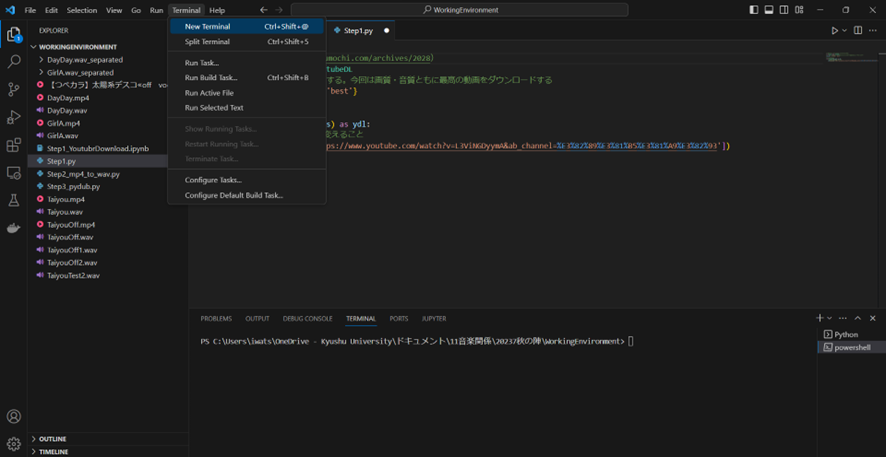This screenshot has width=886, height=457.
Task: Choose Configure Default Build Task... entry
Action: click(x=246, y=195)
